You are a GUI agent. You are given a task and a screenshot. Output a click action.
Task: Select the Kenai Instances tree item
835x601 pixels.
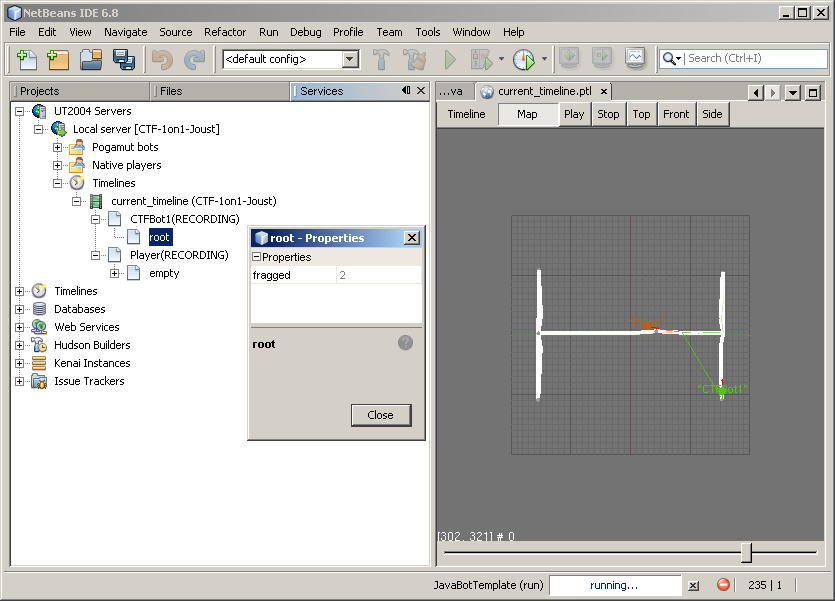click(x=92, y=363)
